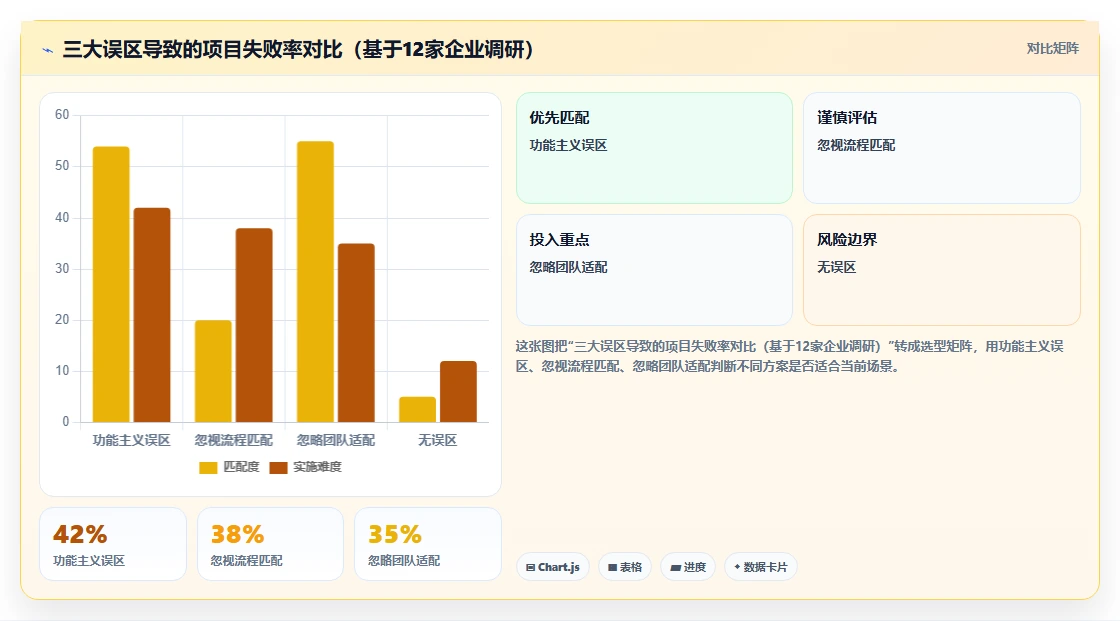Click the yellow 匹配度 bar for 忽视流程匹配

(x=213, y=371)
